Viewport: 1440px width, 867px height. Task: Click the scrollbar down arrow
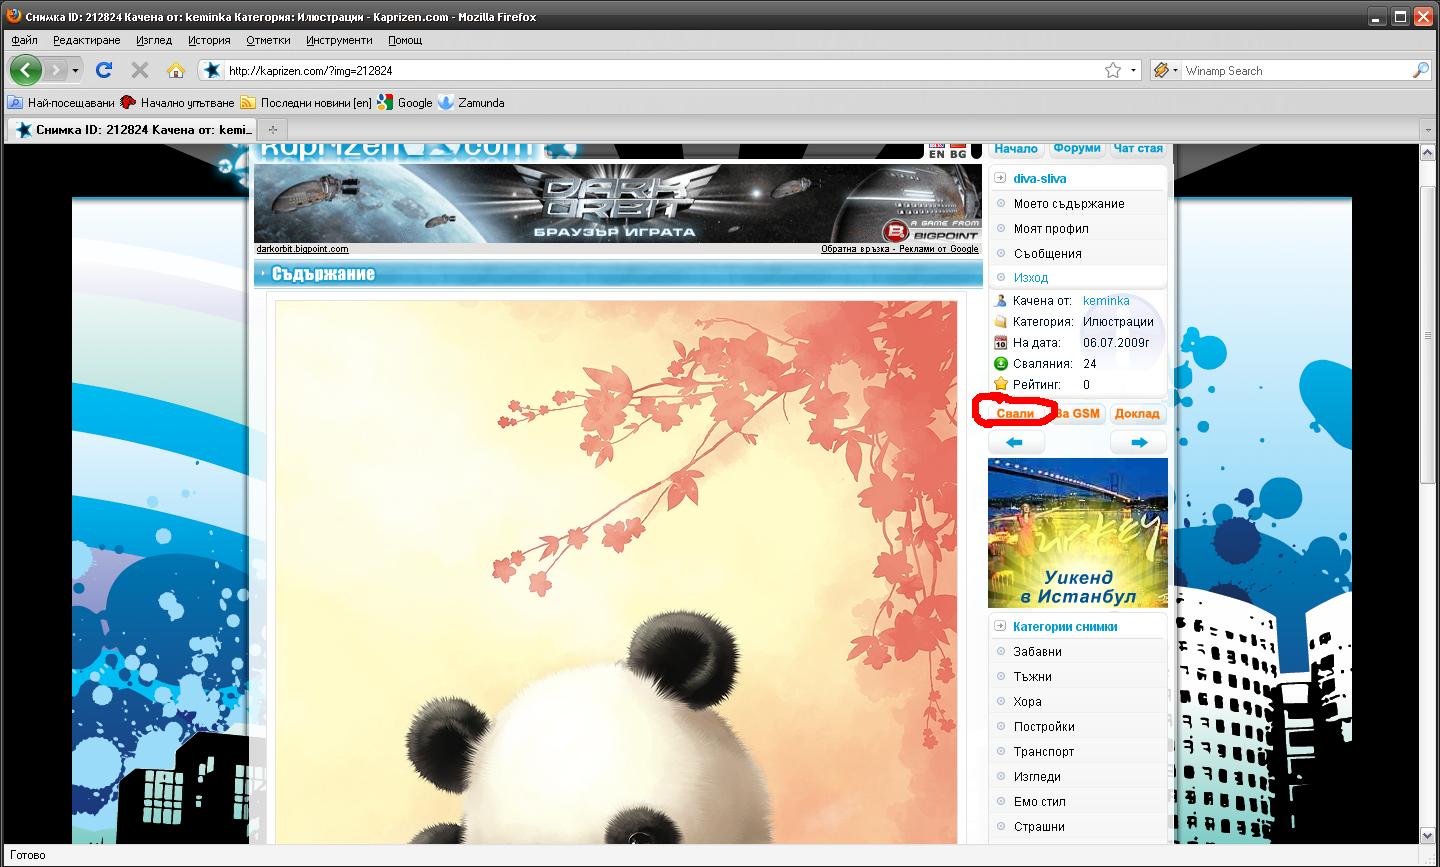pos(1430,836)
